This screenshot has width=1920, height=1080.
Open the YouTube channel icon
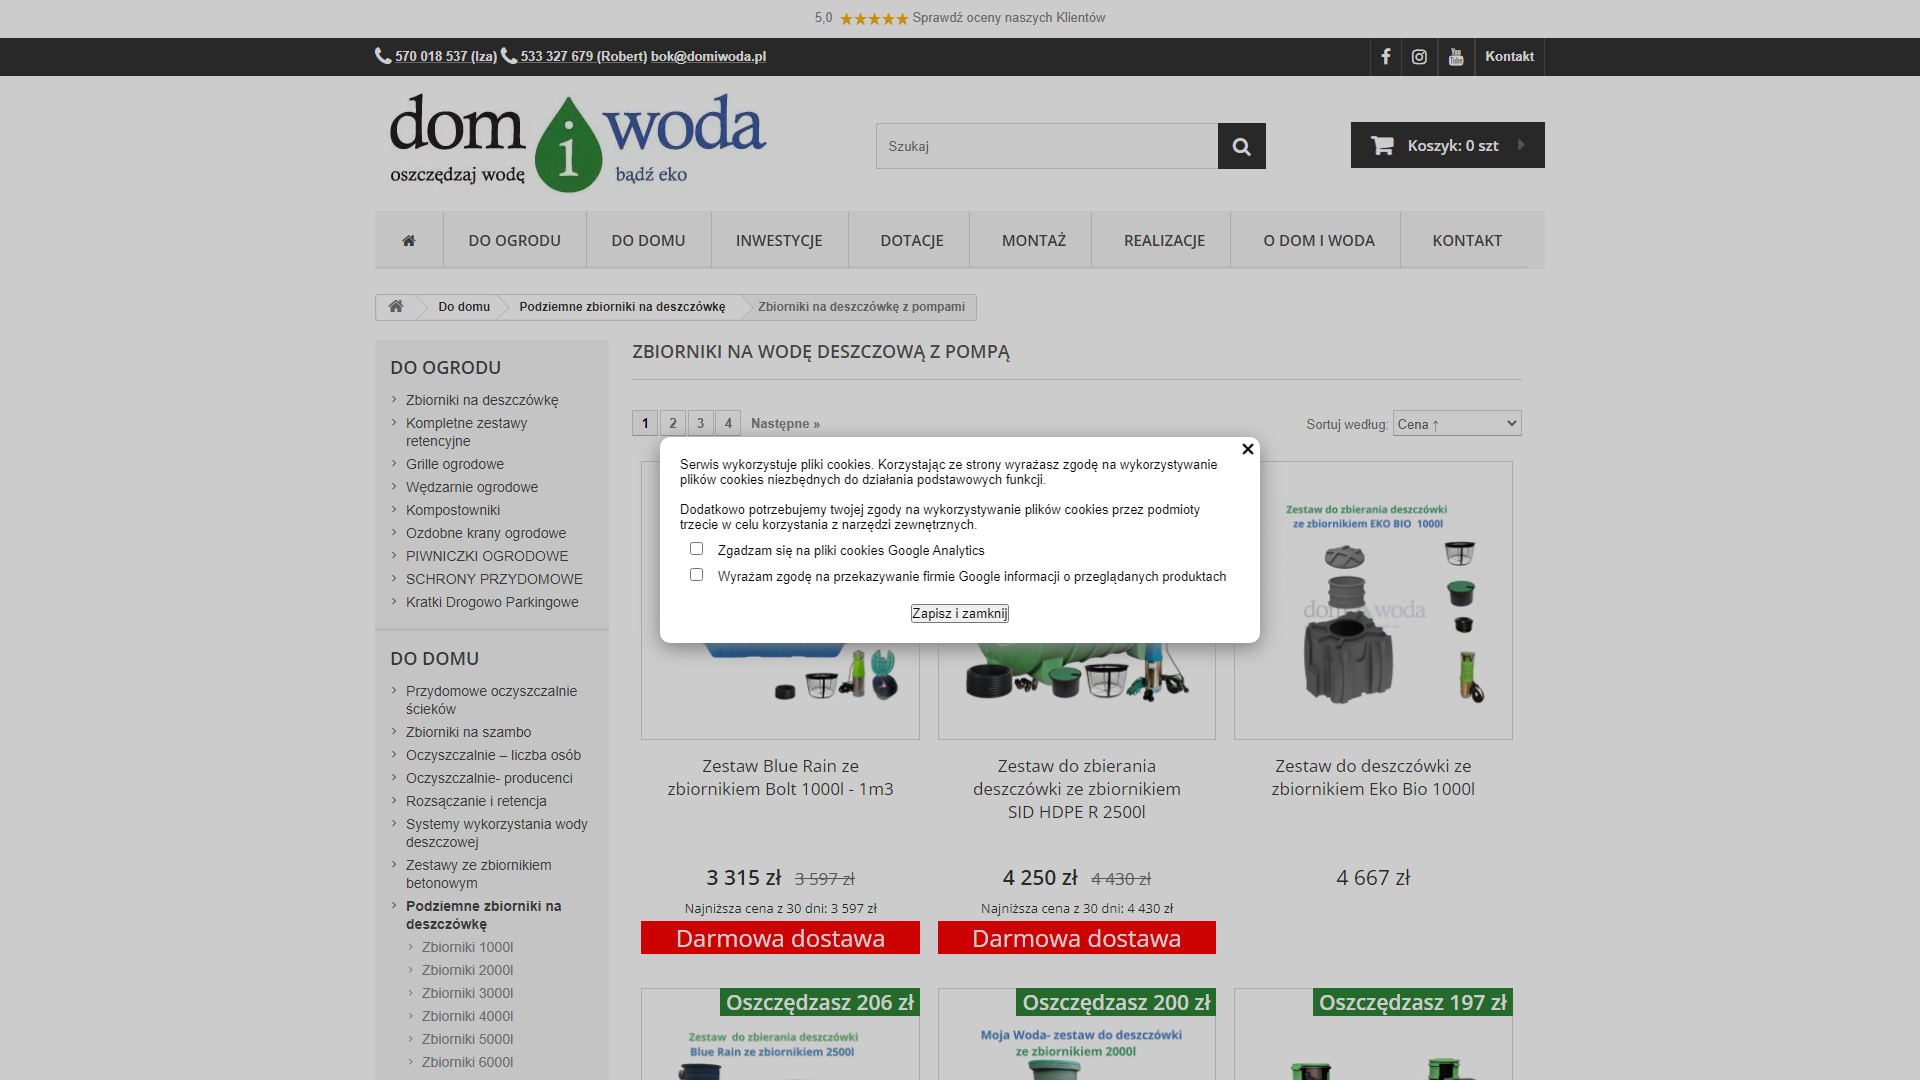[1456, 57]
